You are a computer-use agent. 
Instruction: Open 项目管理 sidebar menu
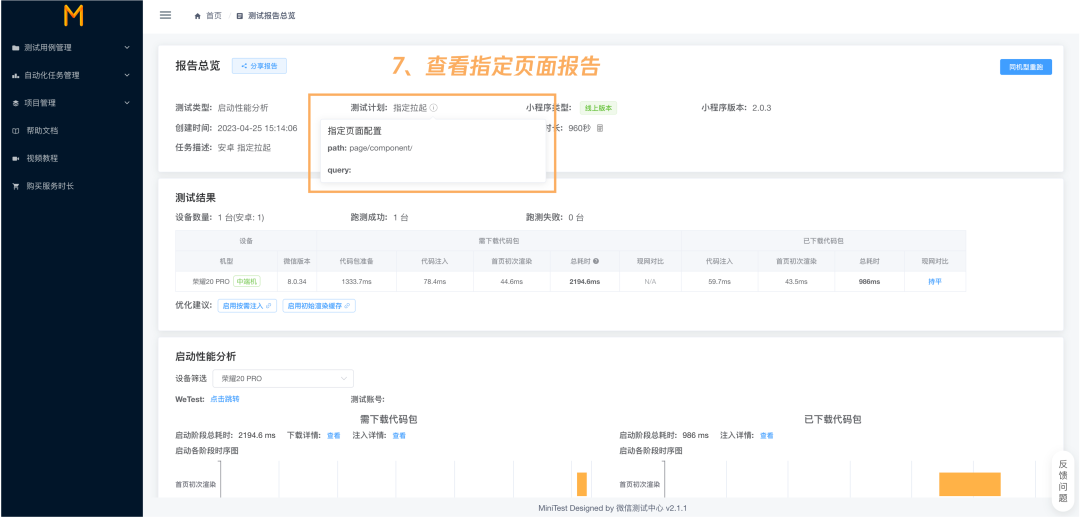coord(71,103)
